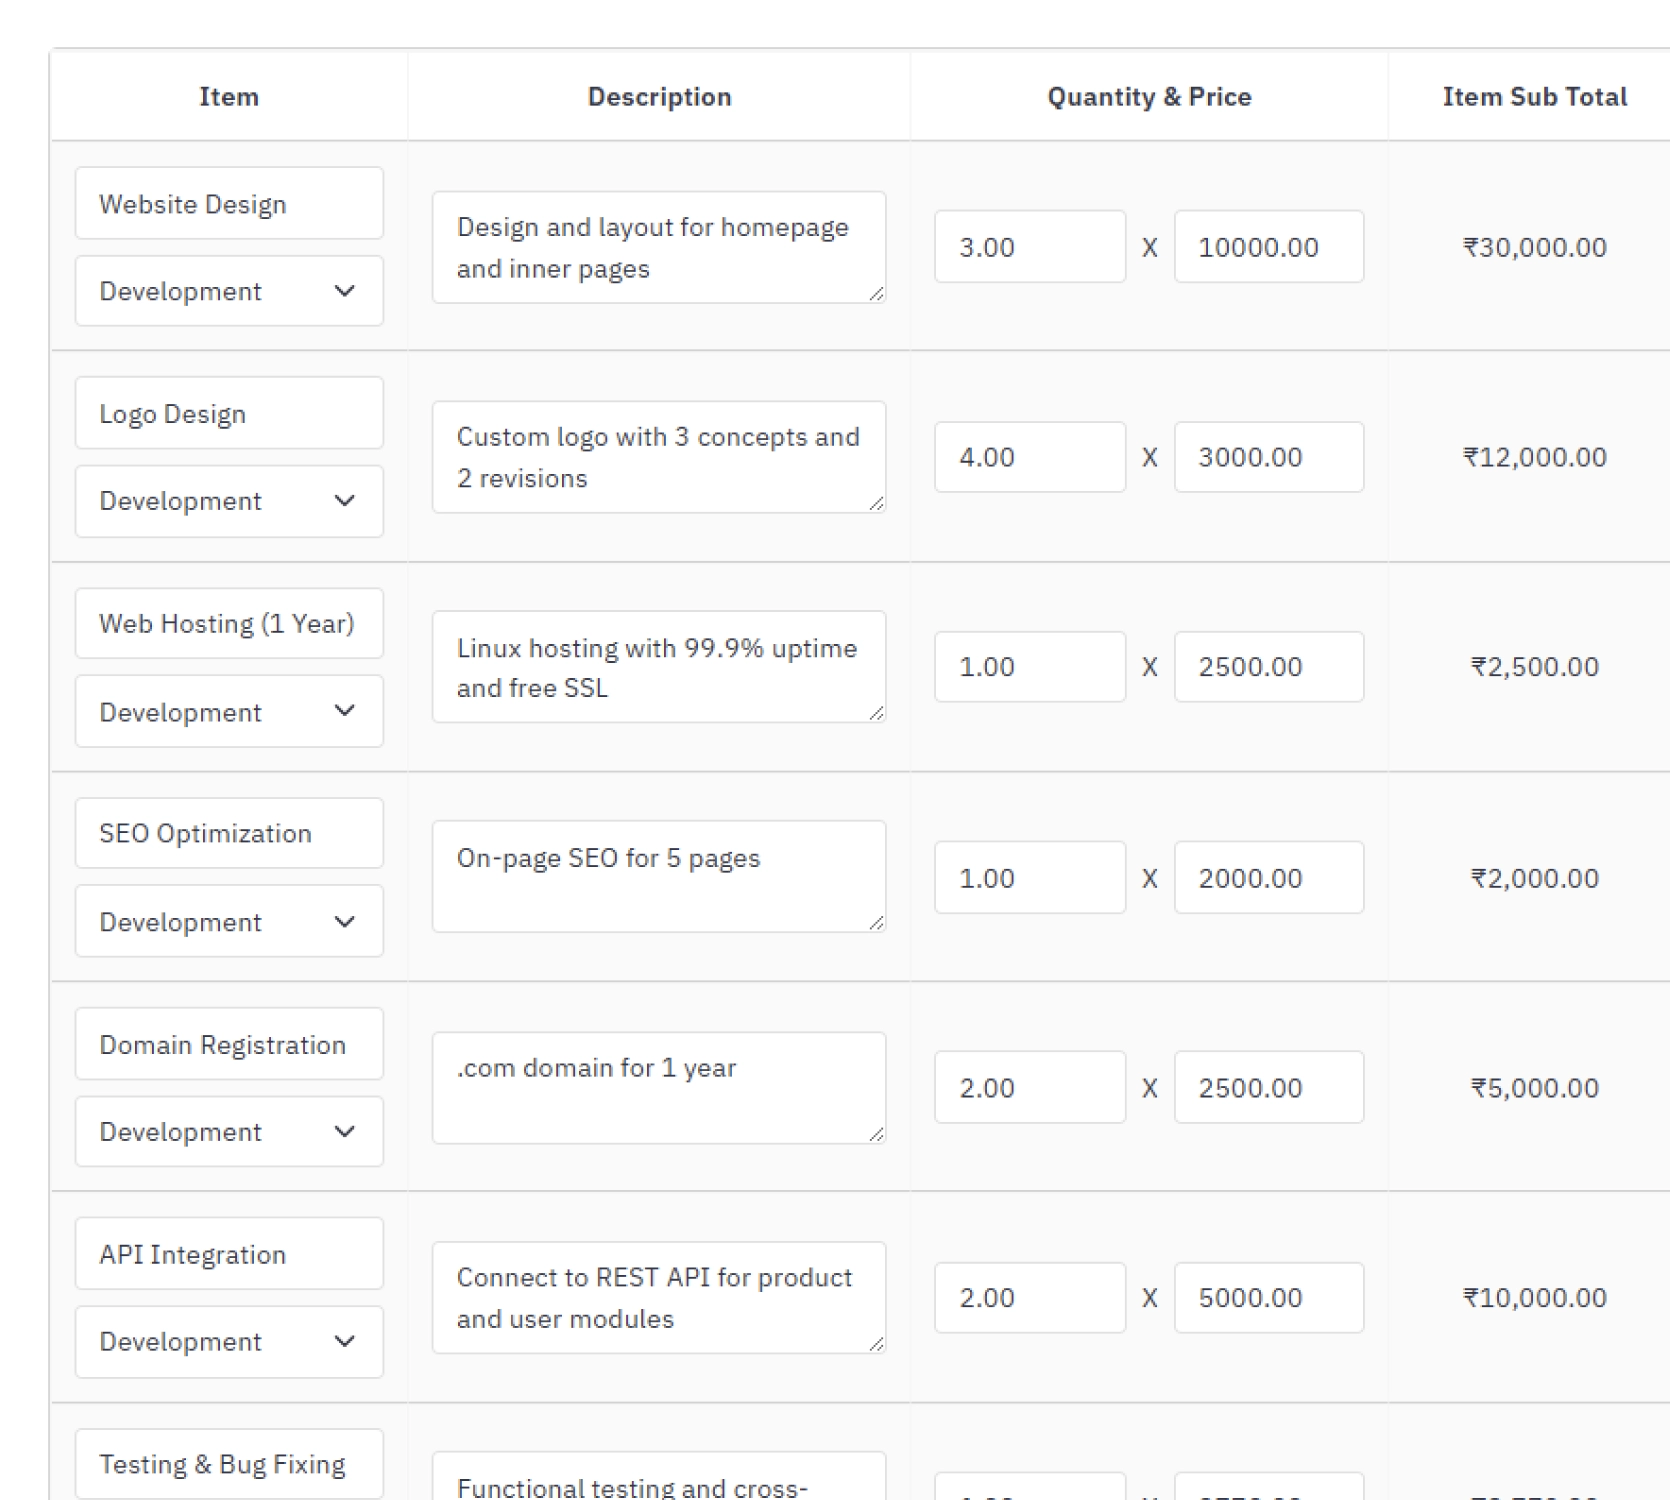Click the Website Design item name field
Image resolution: width=1670 pixels, height=1500 pixels.
[x=229, y=203]
